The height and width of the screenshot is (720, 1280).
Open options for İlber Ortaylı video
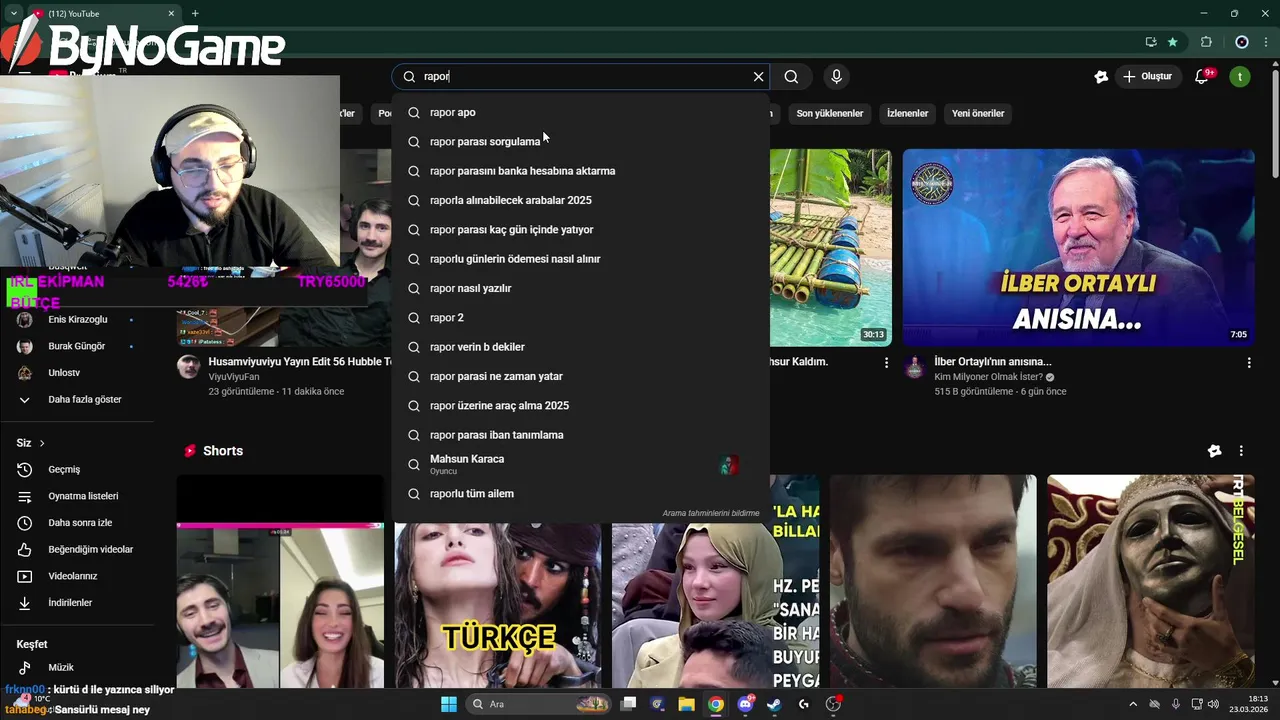point(1249,363)
